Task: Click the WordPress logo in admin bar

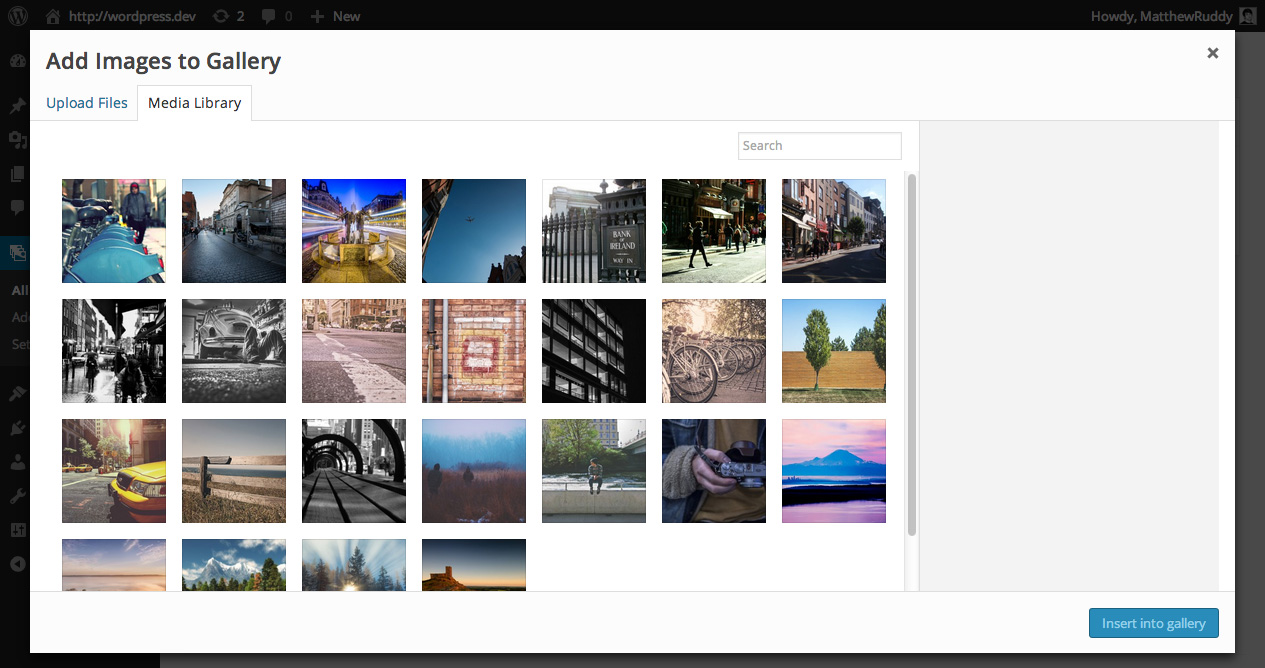Action: (x=17, y=16)
